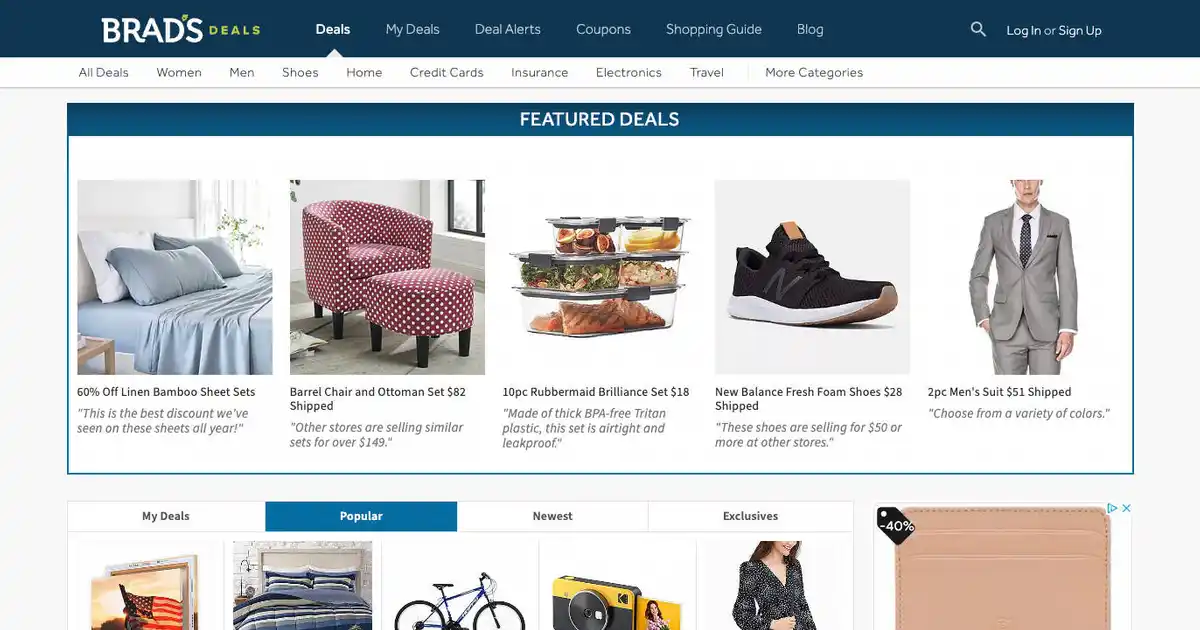Screen dimensions: 1200x630
Task: Open the Credit Cards category
Action: [446, 72]
